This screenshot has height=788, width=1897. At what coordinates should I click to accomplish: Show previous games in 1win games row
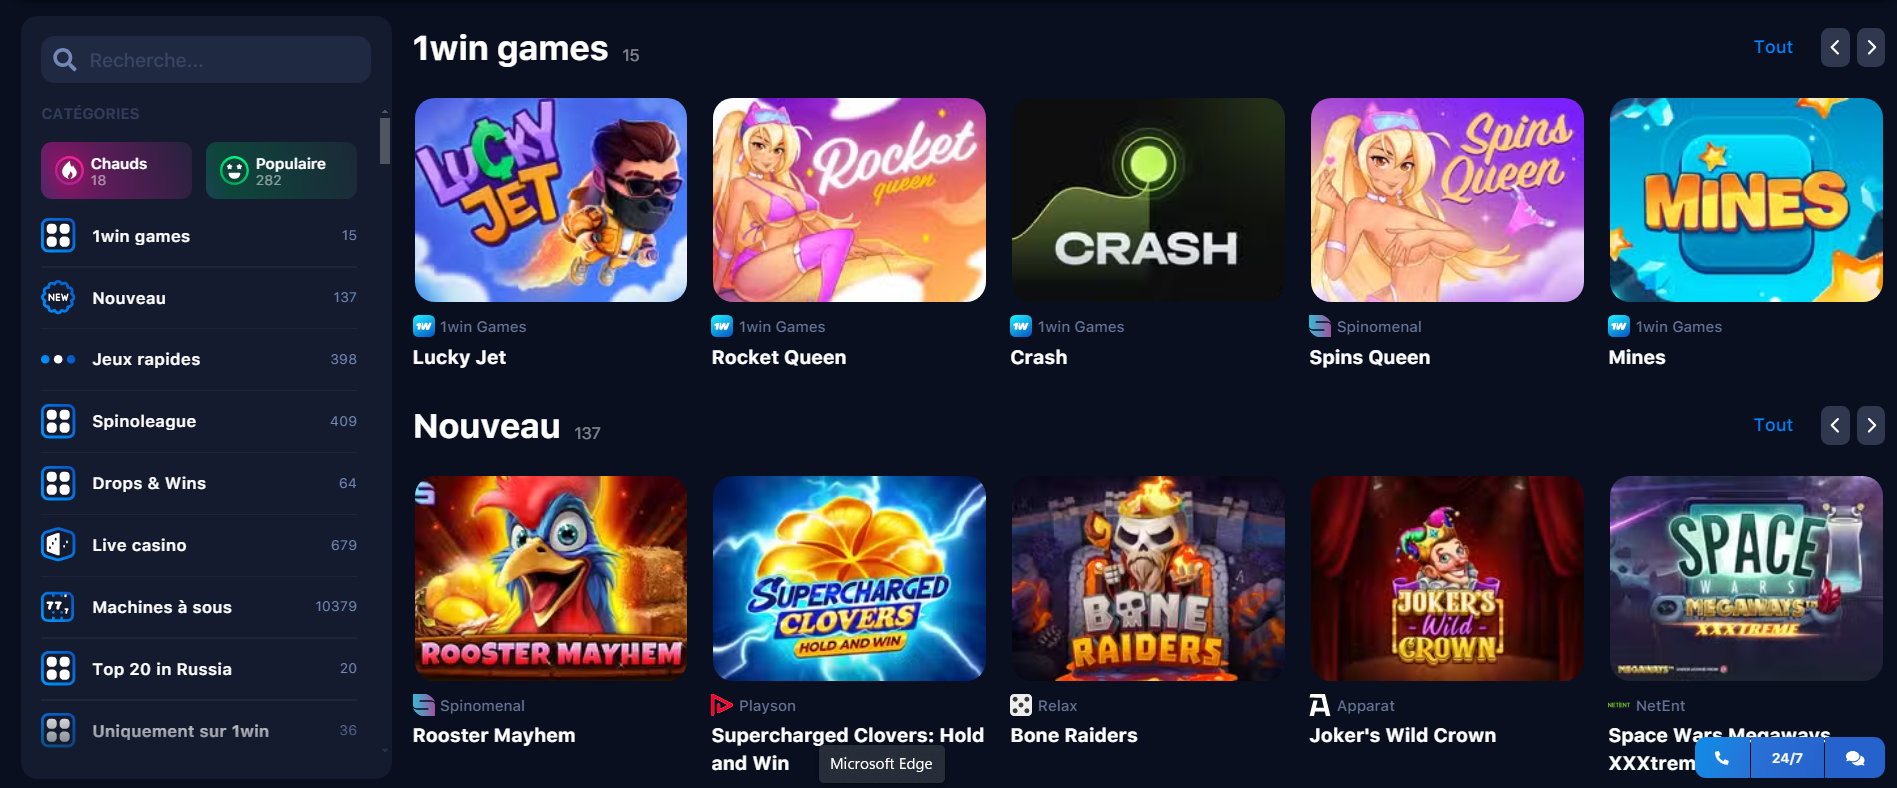1835,47
